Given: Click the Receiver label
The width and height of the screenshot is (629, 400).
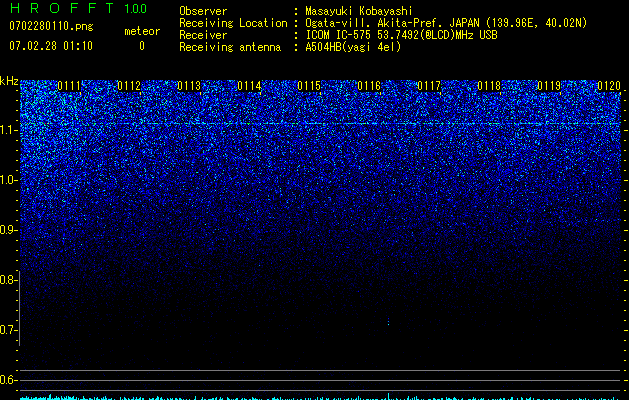Looking at the screenshot, I should pyautogui.click(x=203, y=35).
